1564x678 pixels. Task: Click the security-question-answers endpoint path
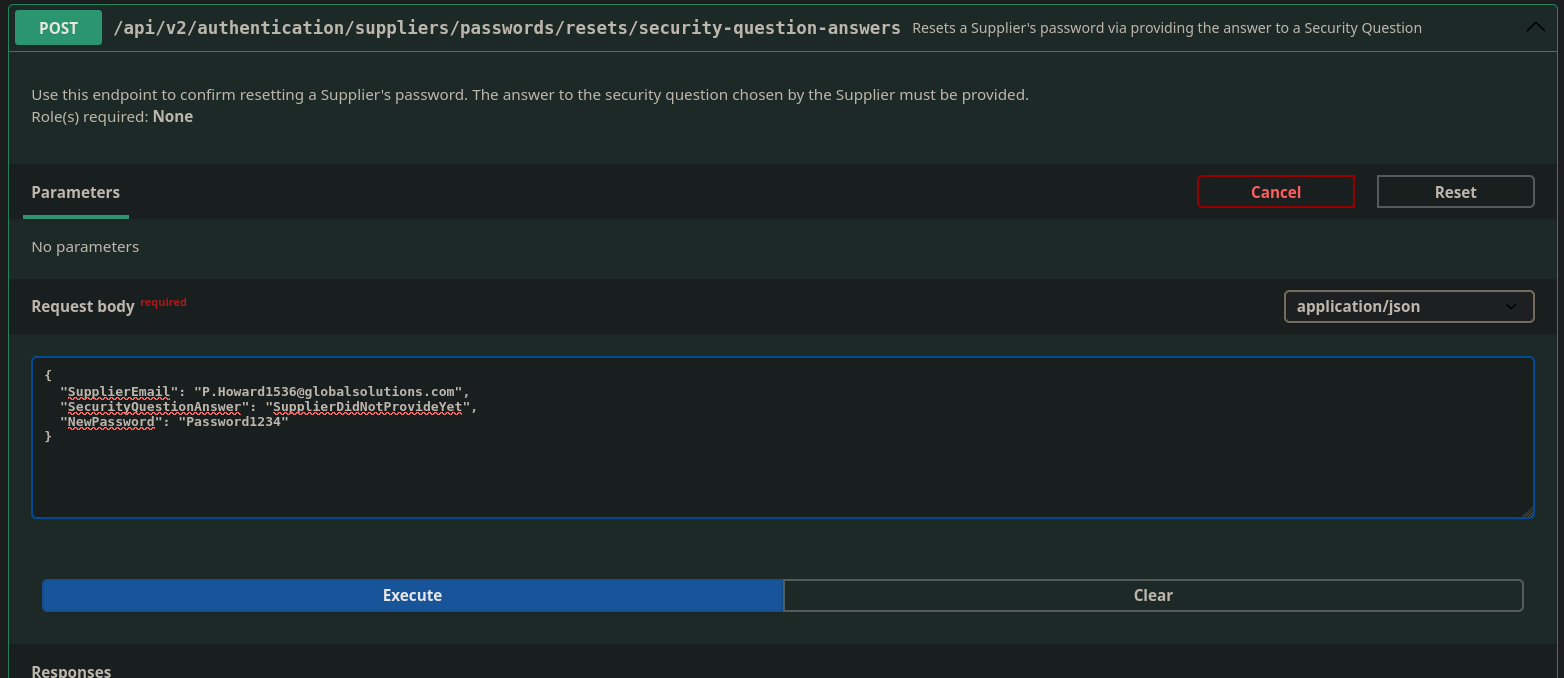[507, 28]
